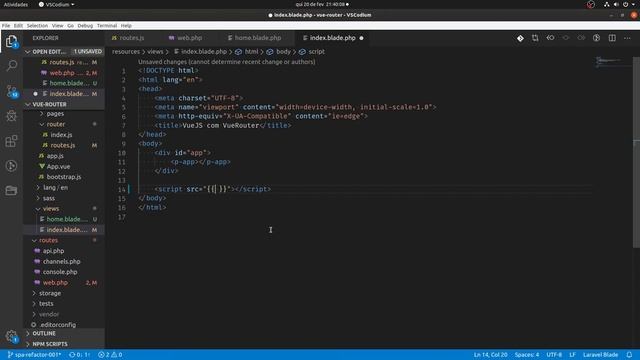Collapse the routes folder
640x360 pixels.
coord(48,240)
